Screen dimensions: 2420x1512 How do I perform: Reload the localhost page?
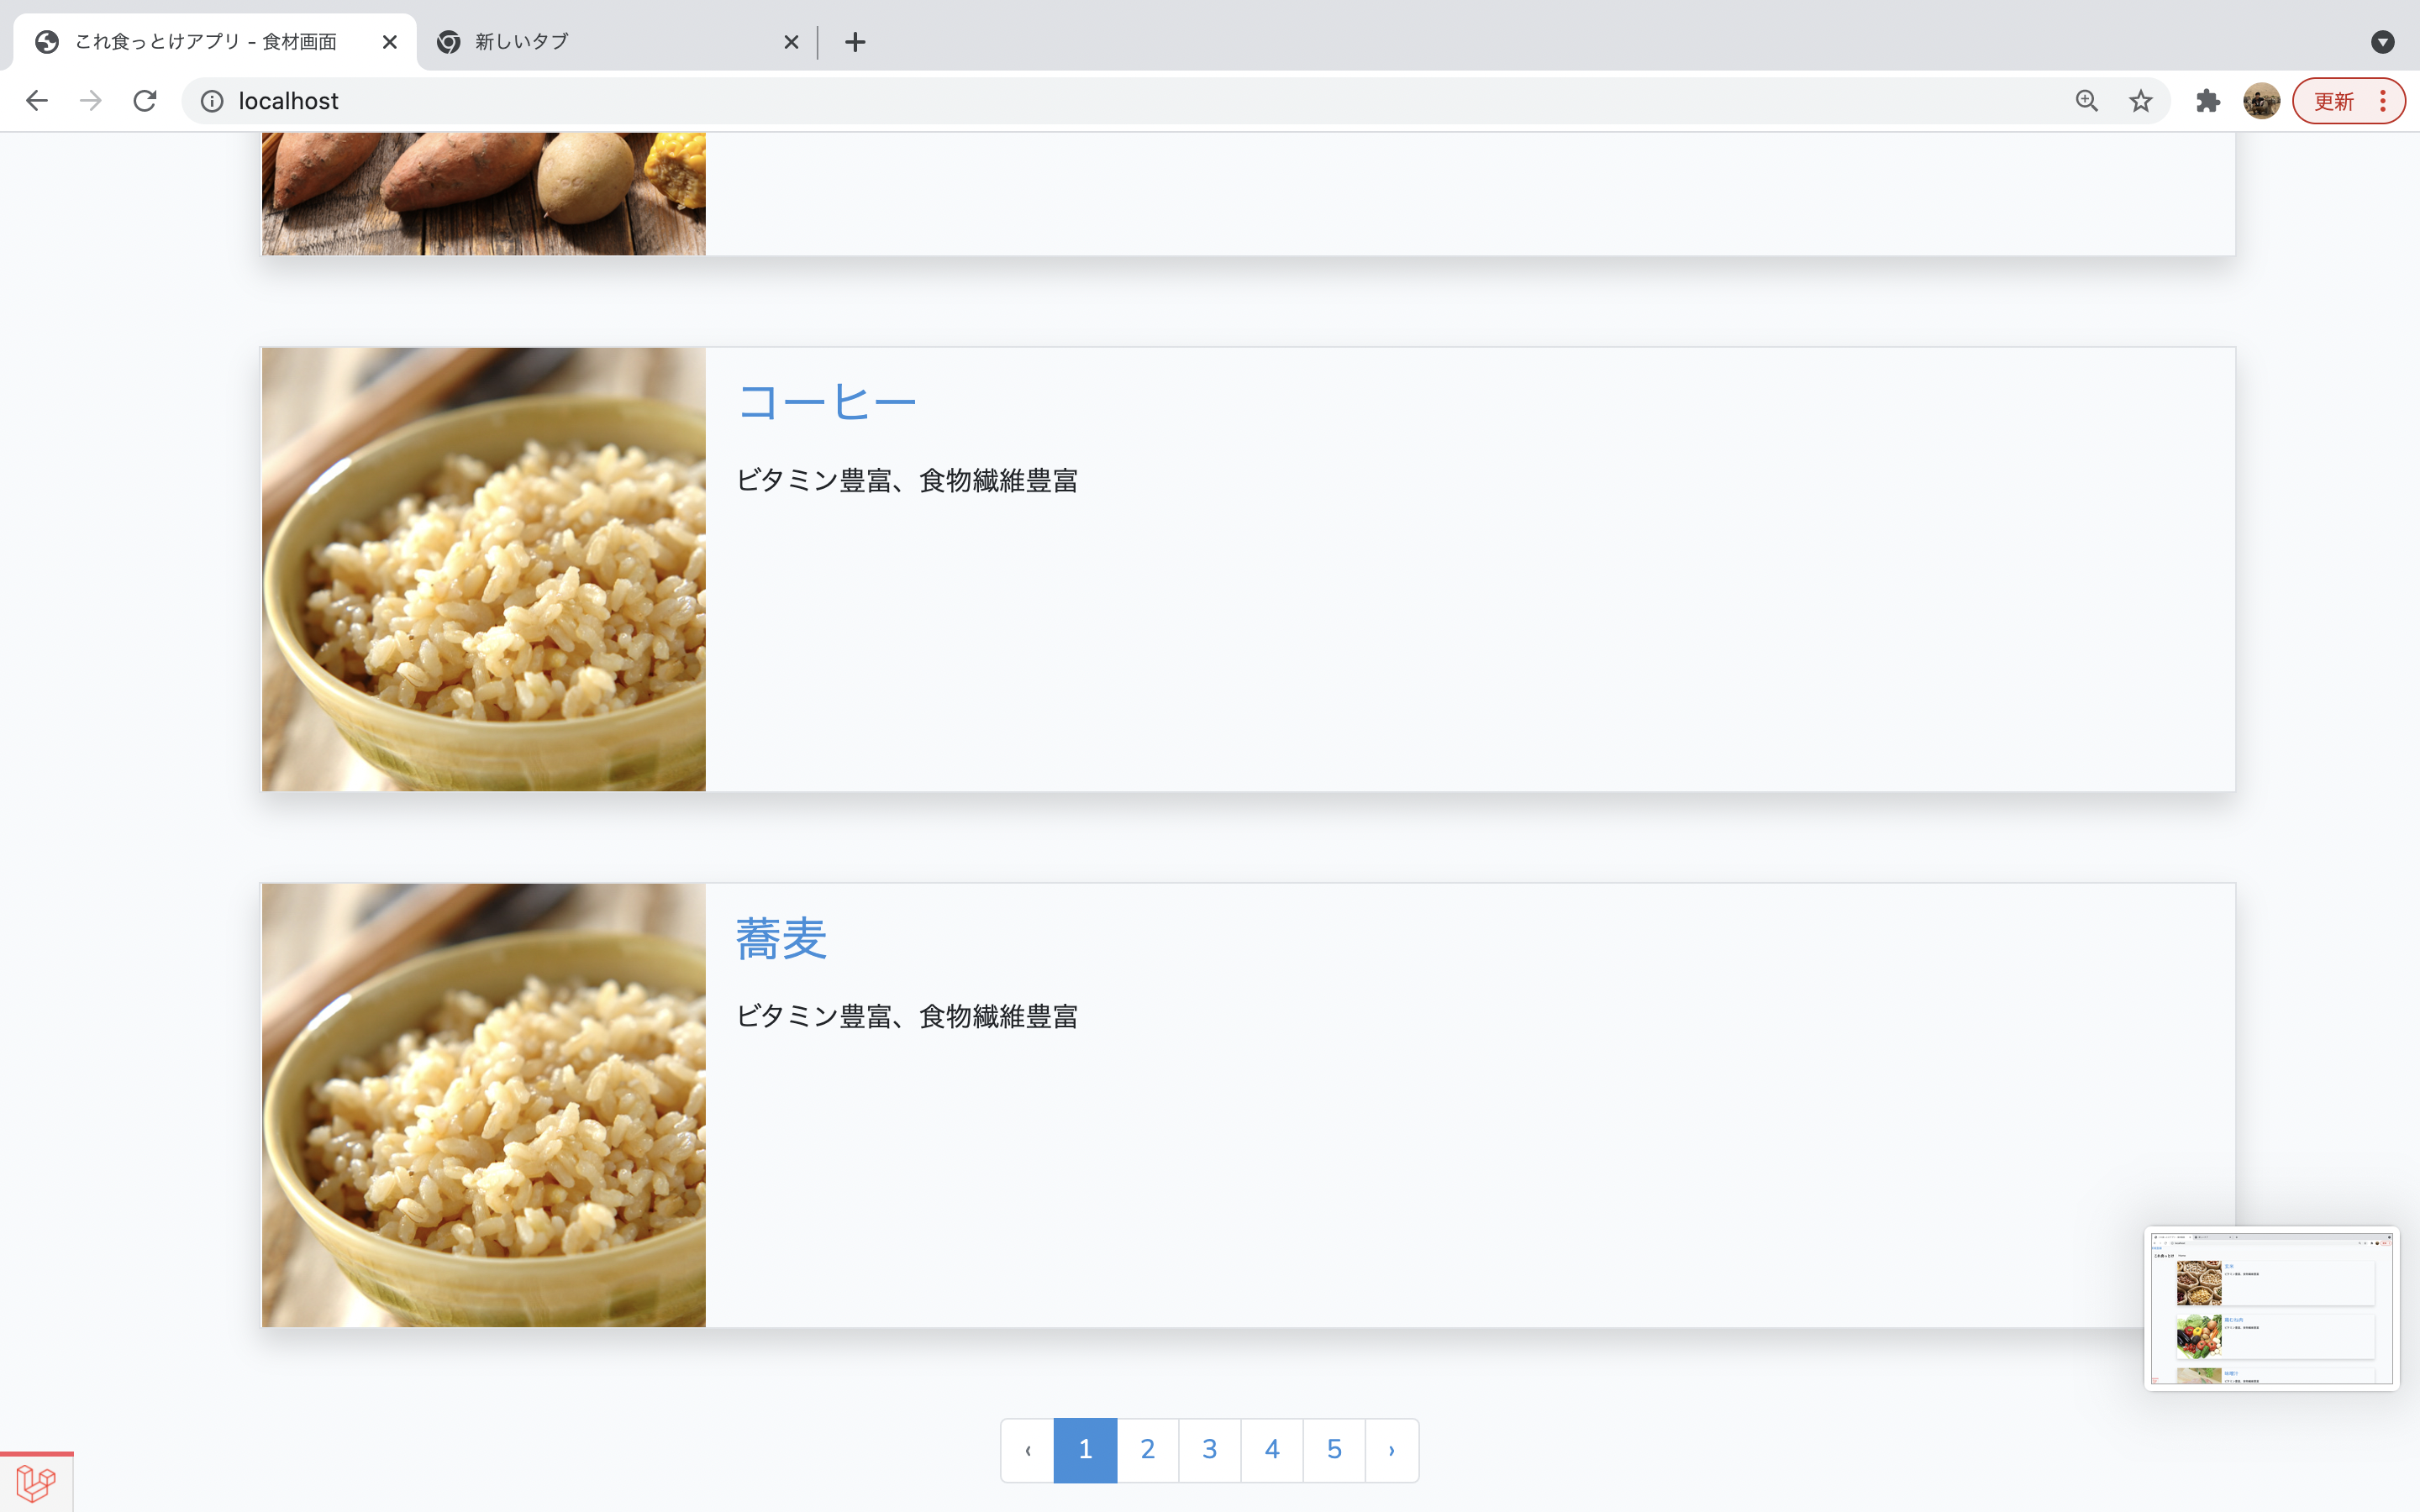click(x=145, y=101)
